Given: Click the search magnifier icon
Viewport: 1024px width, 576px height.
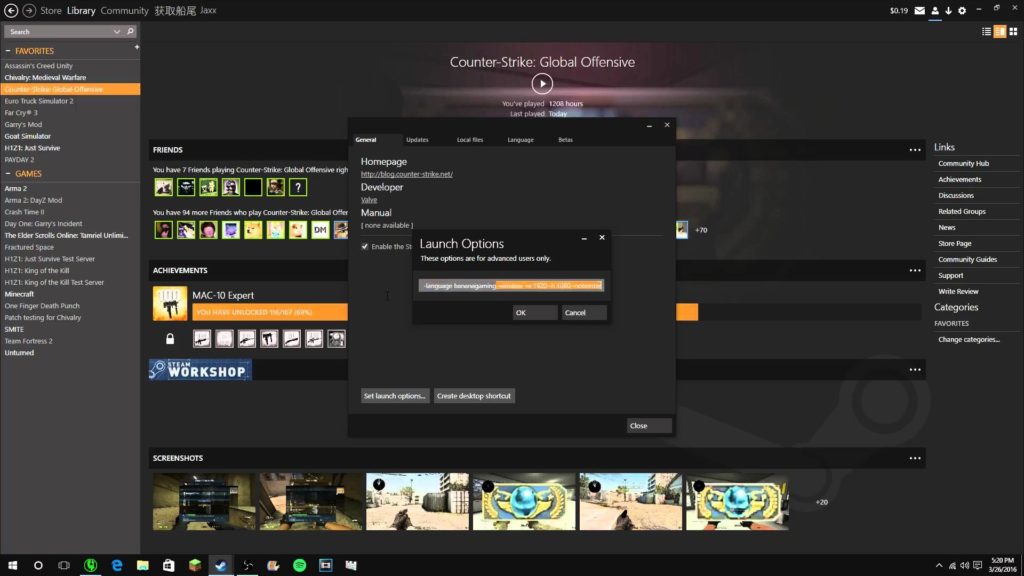Looking at the screenshot, I should [x=130, y=31].
